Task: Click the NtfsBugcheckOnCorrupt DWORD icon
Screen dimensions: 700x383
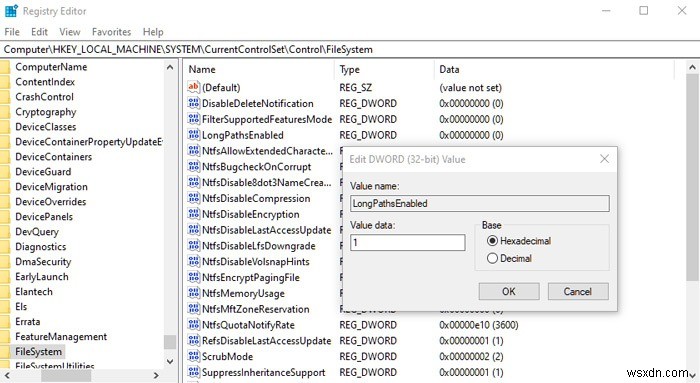Action: tap(193, 167)
